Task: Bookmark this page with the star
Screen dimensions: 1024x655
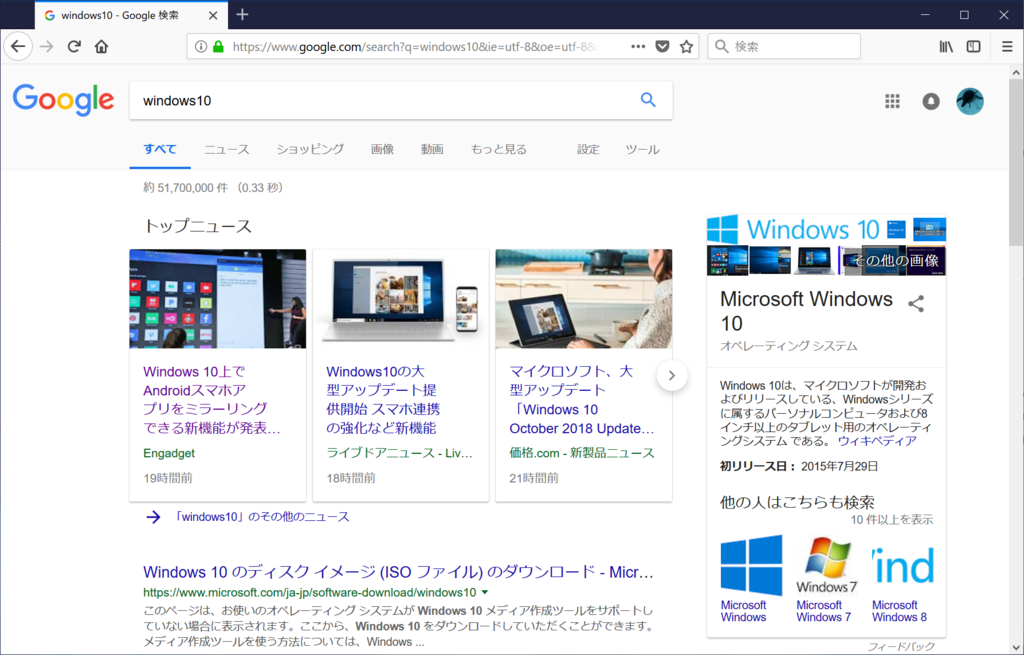Action: point(686,46)
